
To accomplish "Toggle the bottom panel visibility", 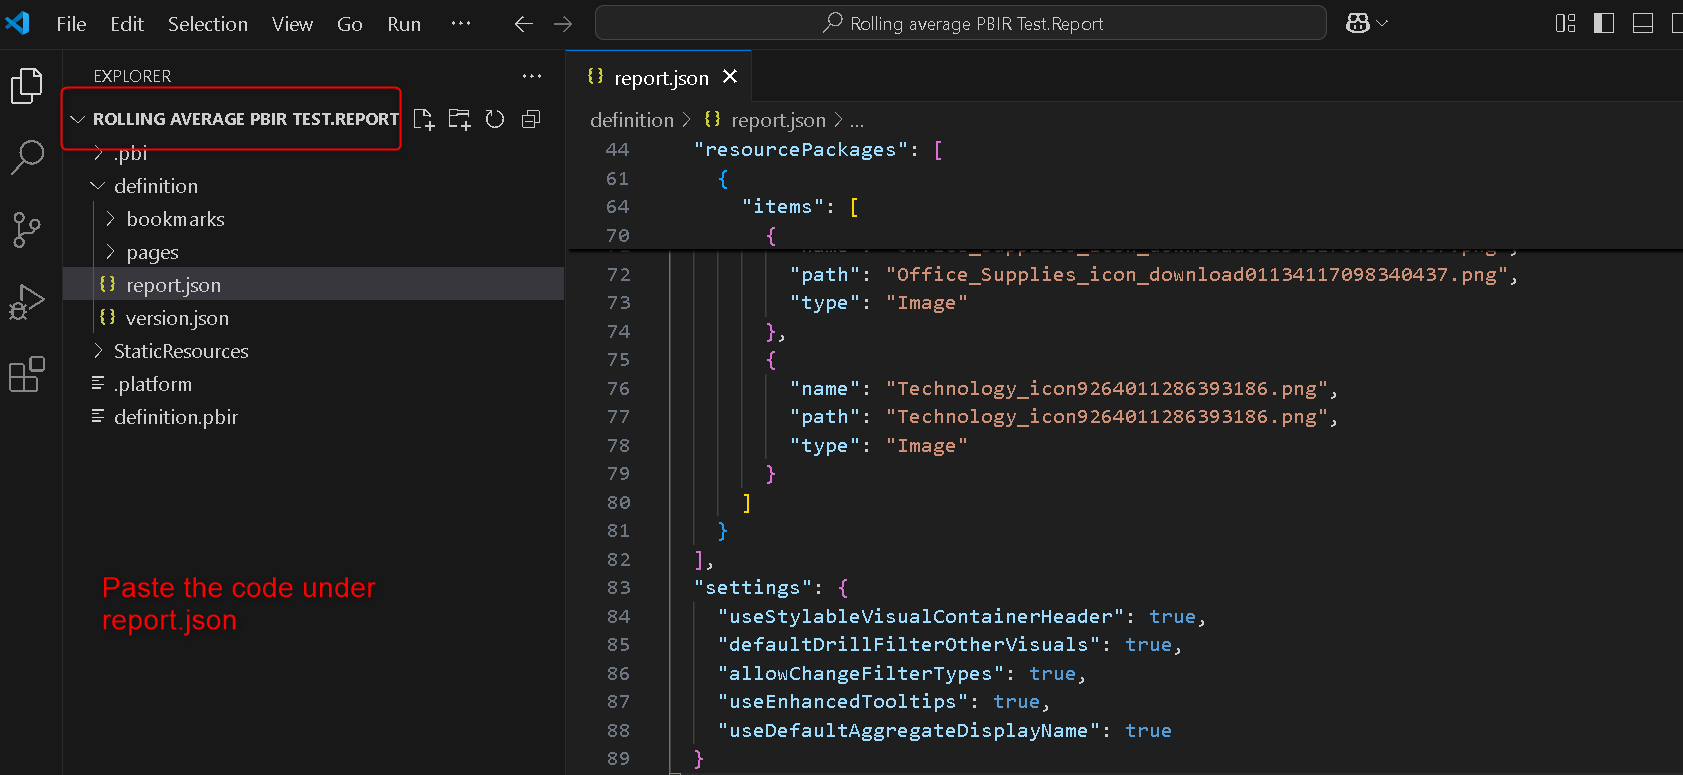I will [1642, 24].
